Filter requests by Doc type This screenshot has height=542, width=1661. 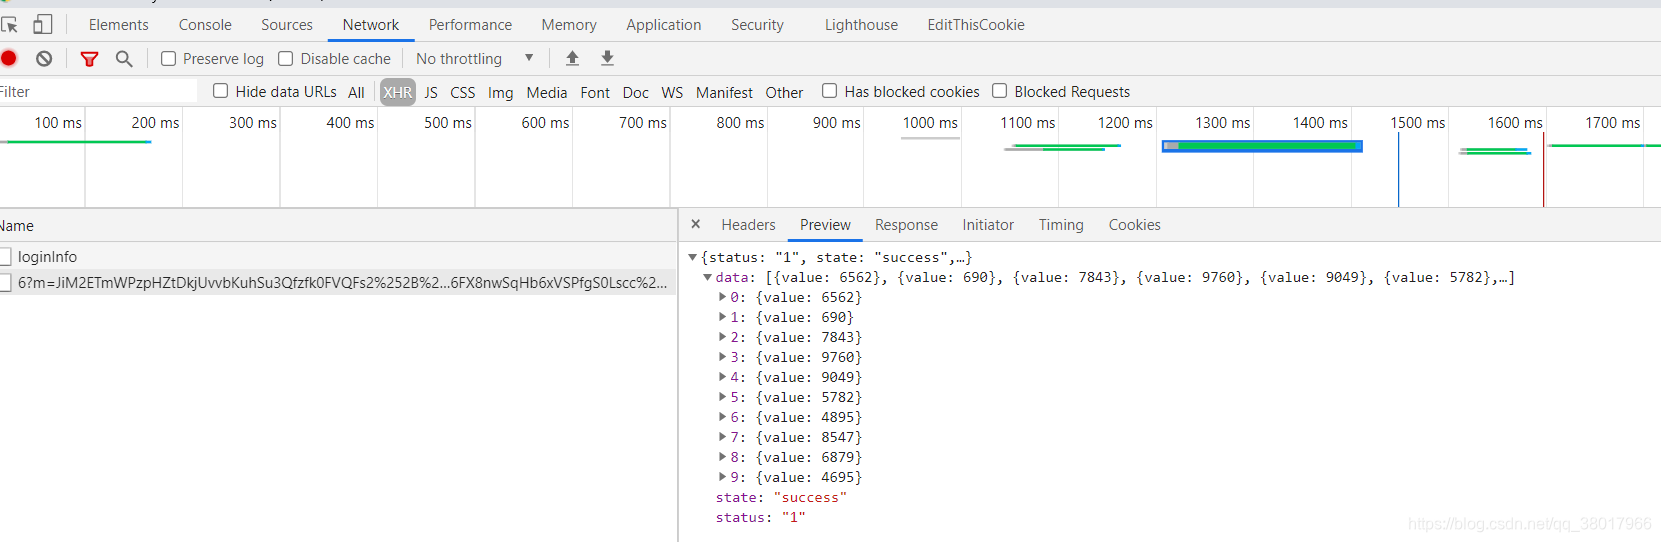636,92
